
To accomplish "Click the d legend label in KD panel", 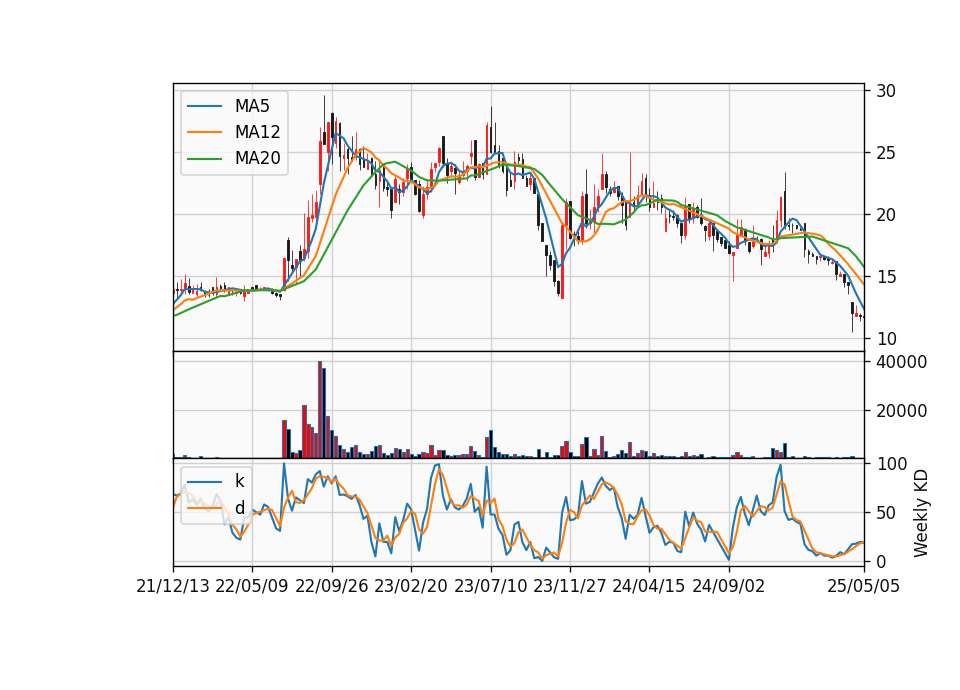I will click(x=240, y=508).
